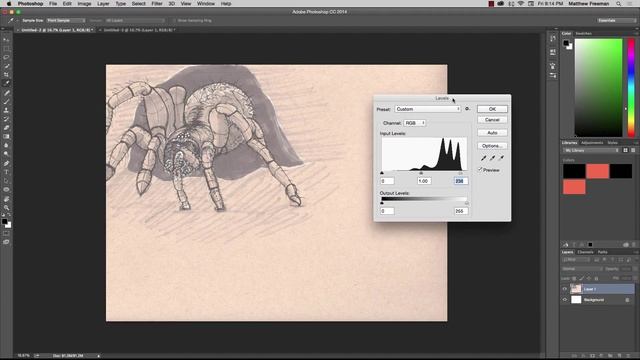Pick the white point eyedropper in Levels
Viewport: 640px width, 360px height.
(502, 158)
